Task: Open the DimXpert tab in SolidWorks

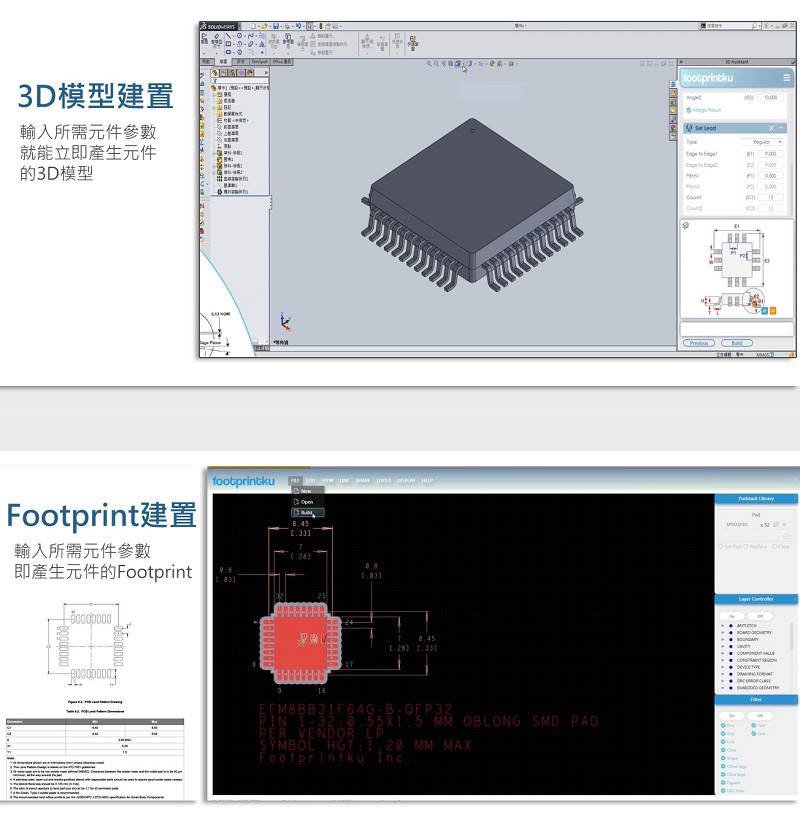Action: pos(260,62)
